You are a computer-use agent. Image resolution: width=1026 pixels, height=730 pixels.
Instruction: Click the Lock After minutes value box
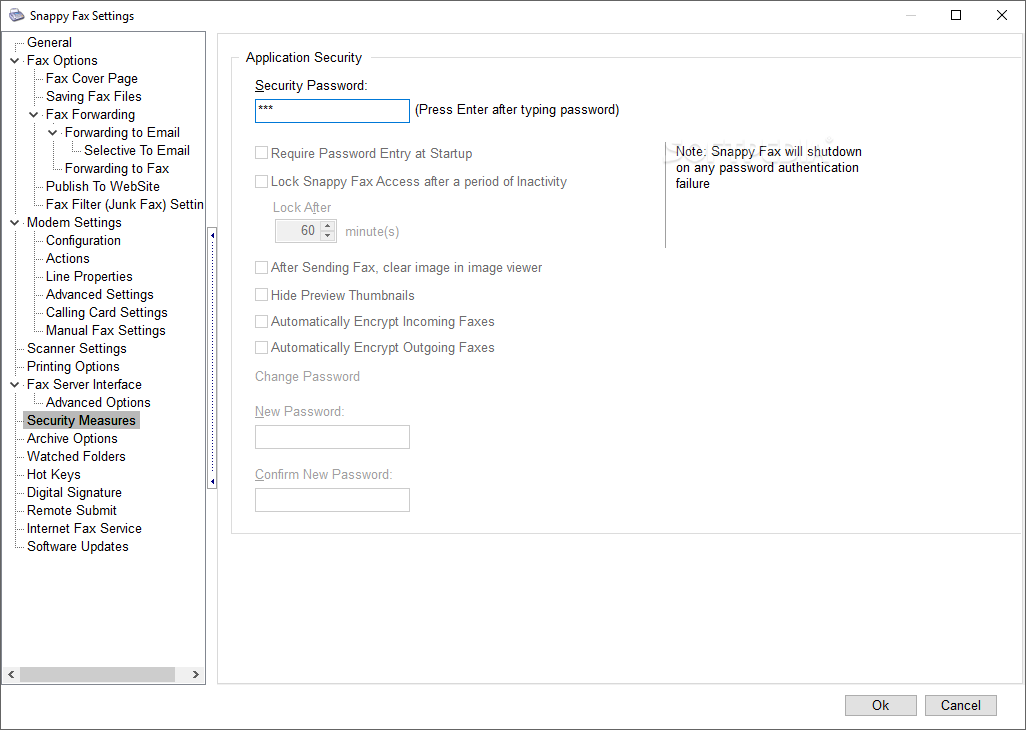point(298,231)
